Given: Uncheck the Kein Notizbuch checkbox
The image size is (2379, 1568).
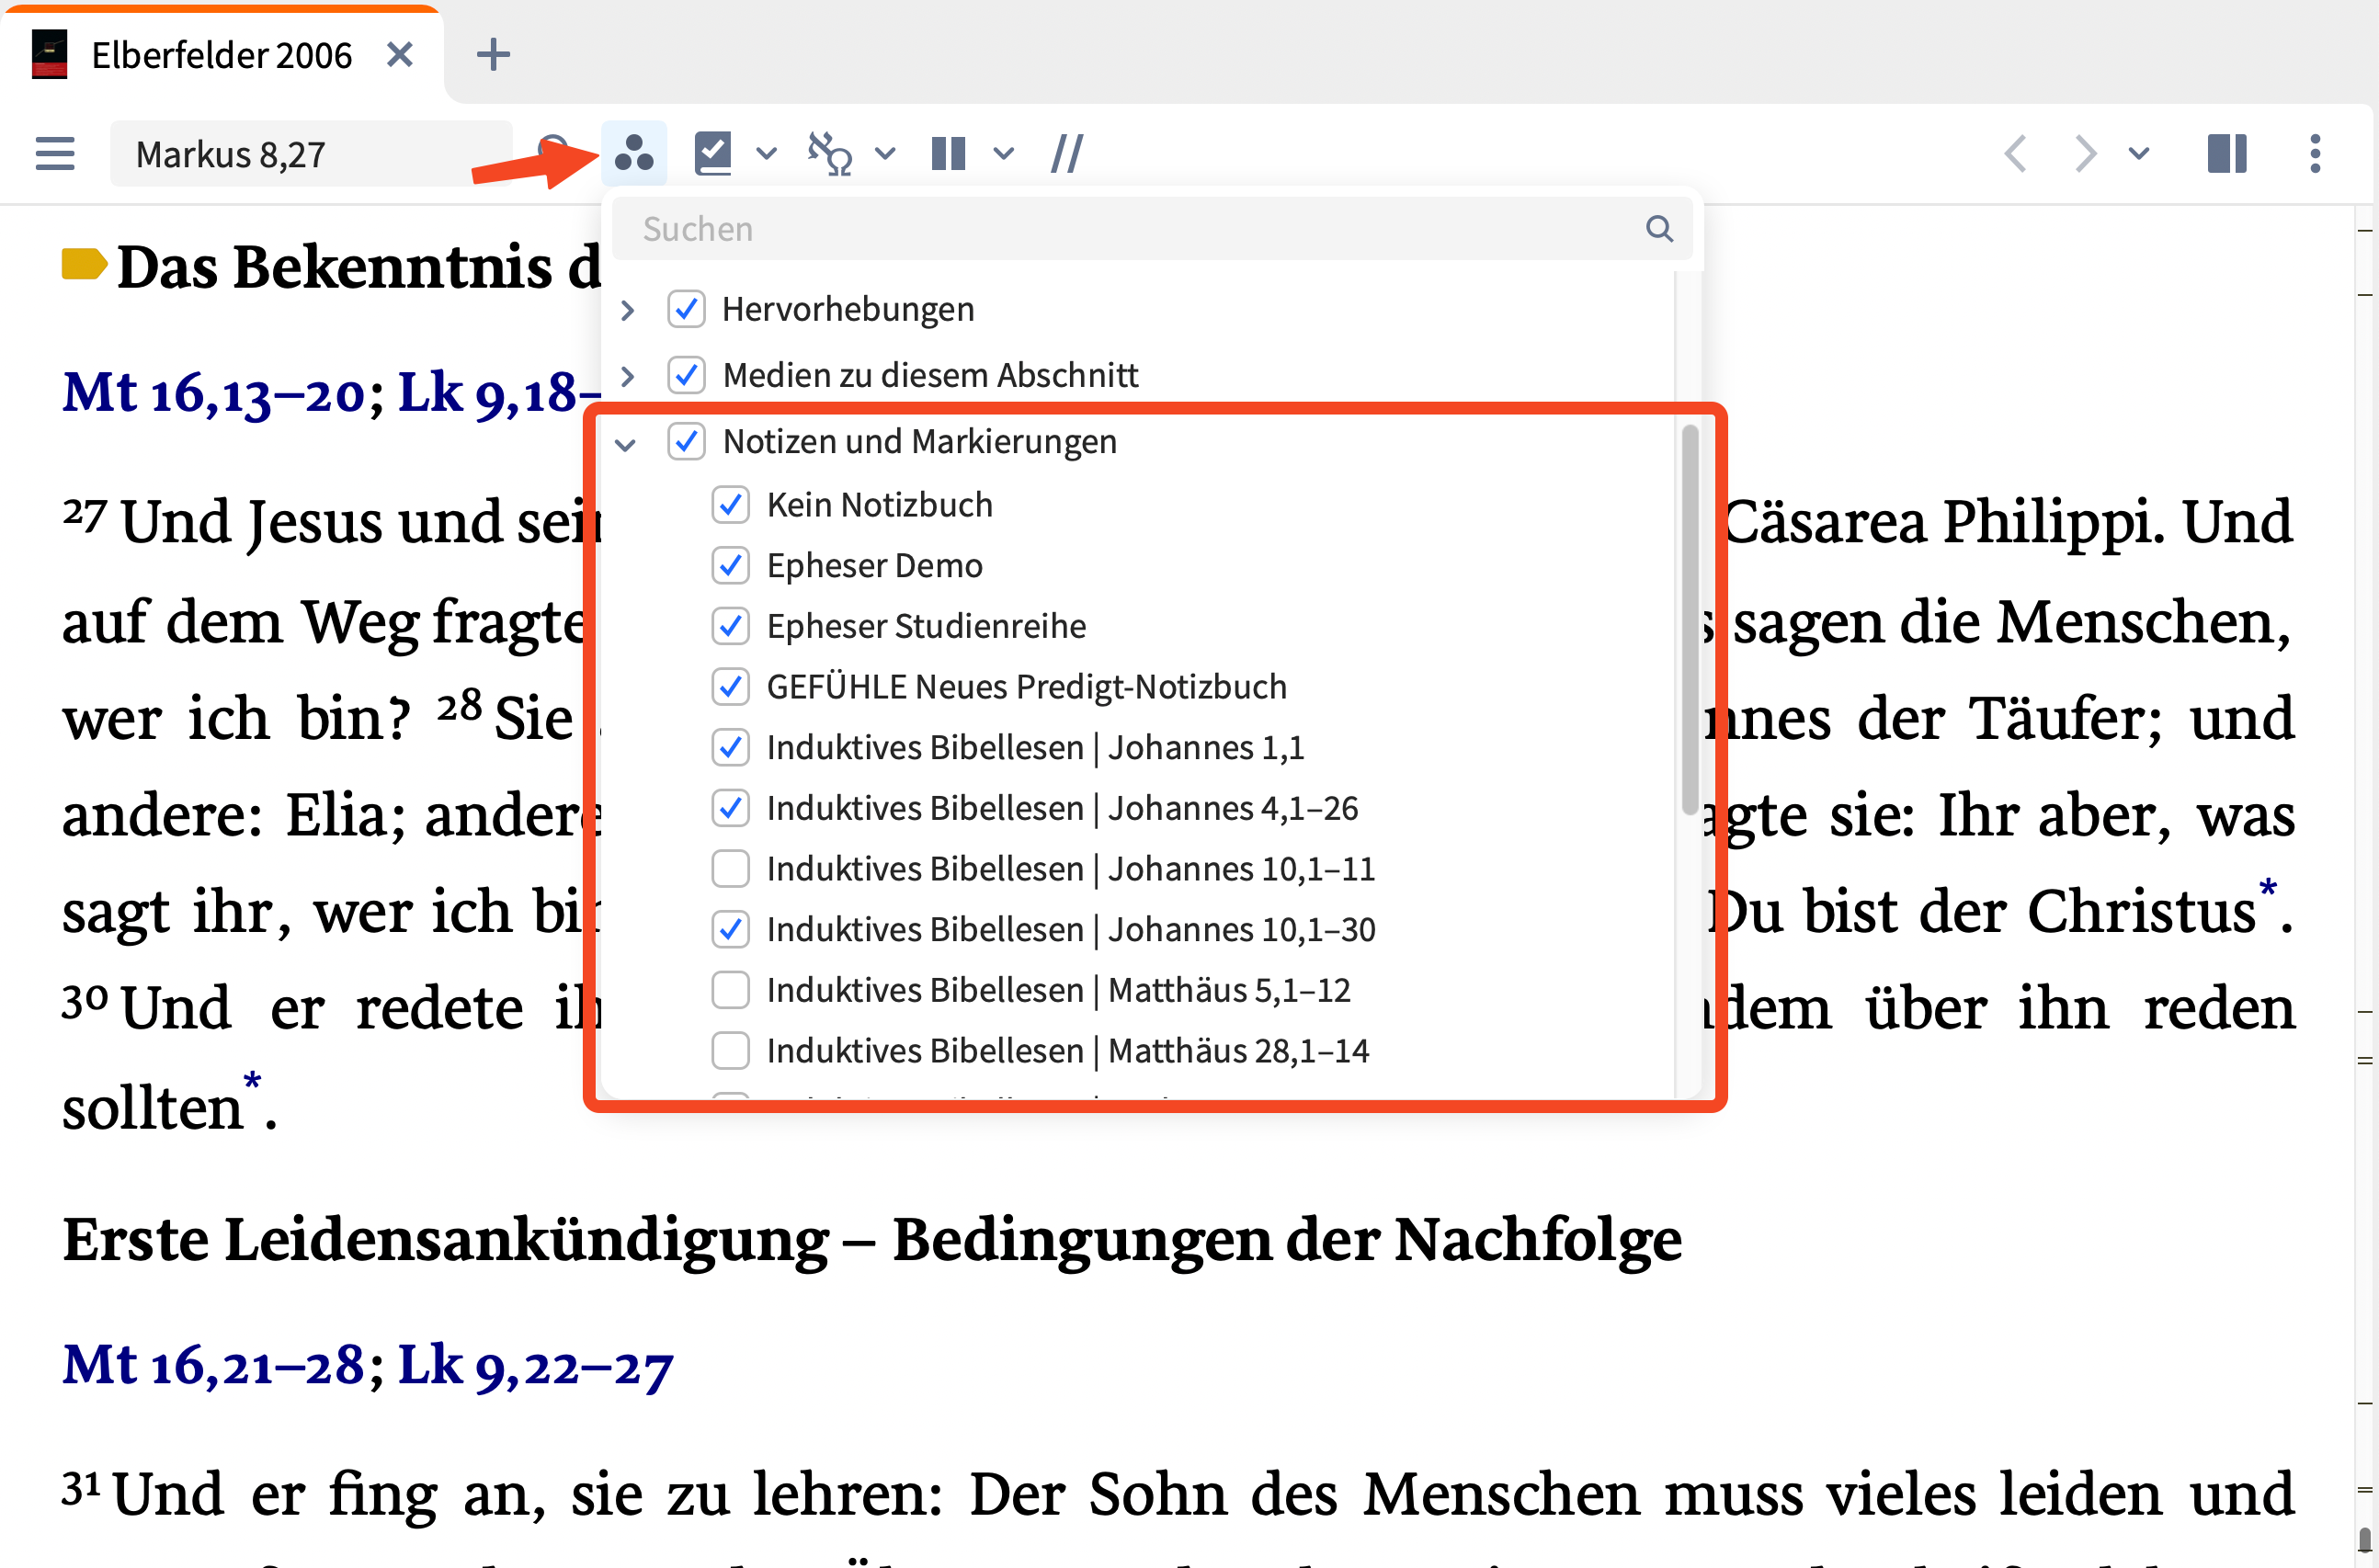Looking at the screenshot, I should click(x=730, y=505).
